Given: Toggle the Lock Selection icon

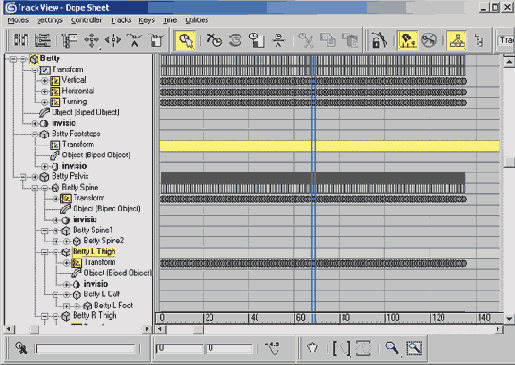Looking at the screenshot, I should pos(379,41).
